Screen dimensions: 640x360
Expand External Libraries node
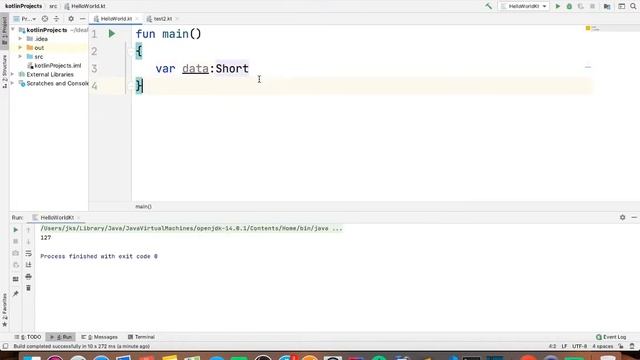point(13,74)
